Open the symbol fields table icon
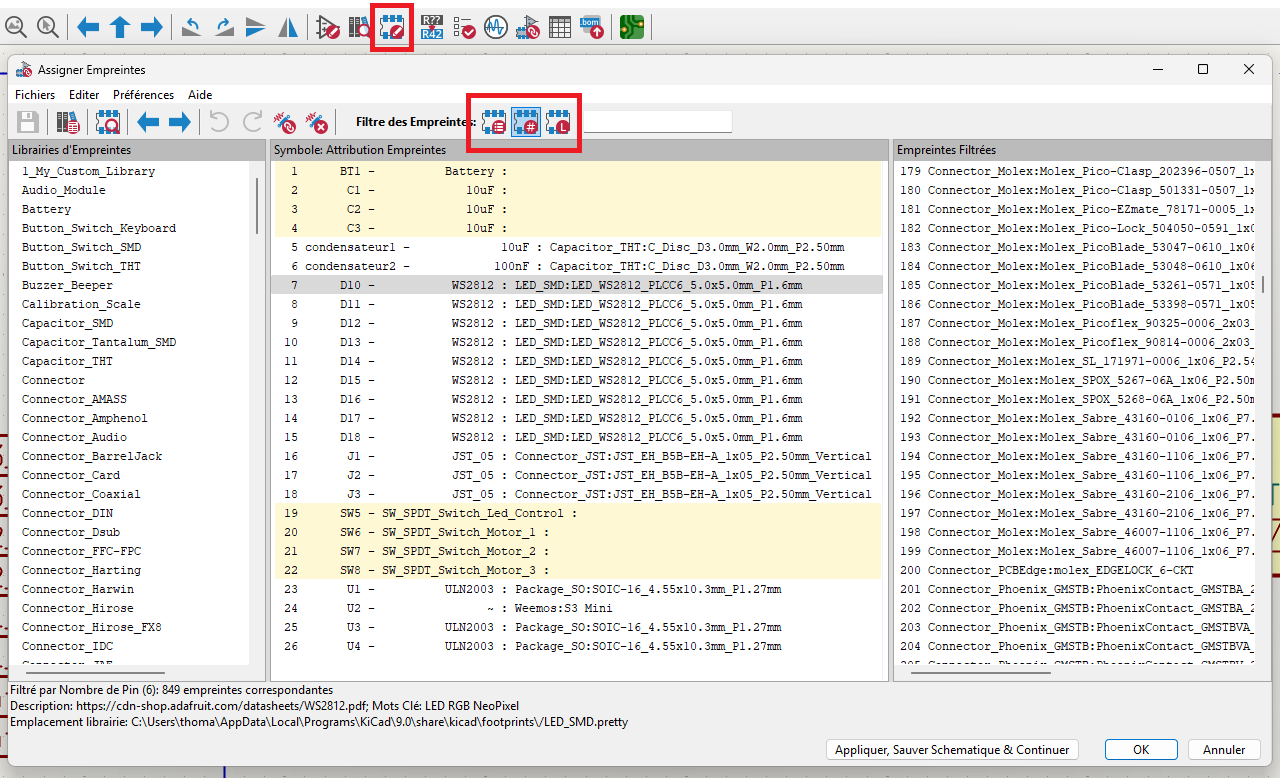Screen dimensions: 1280x778 [560, 28]
